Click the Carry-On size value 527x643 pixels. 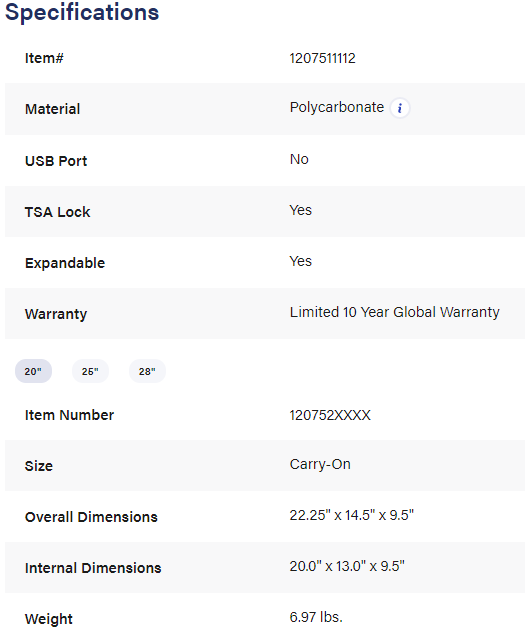tap(320, 465)
